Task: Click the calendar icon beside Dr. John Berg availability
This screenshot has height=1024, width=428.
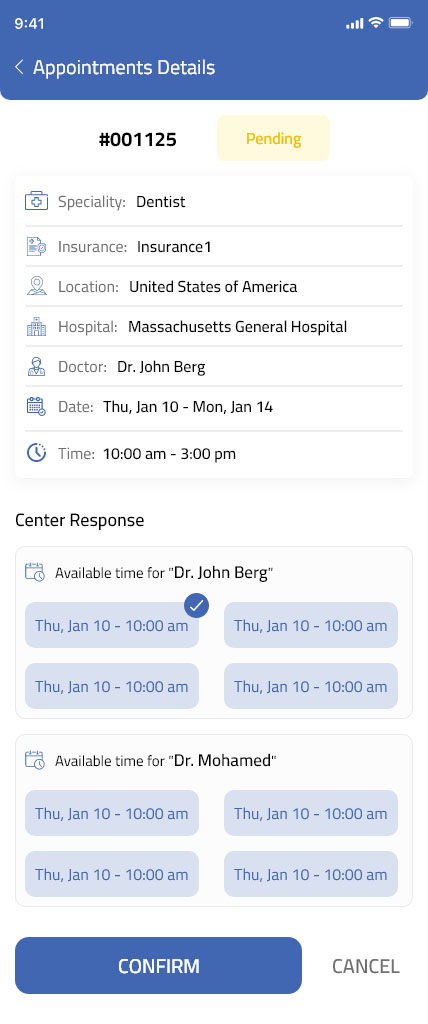Action: [35, 572]
